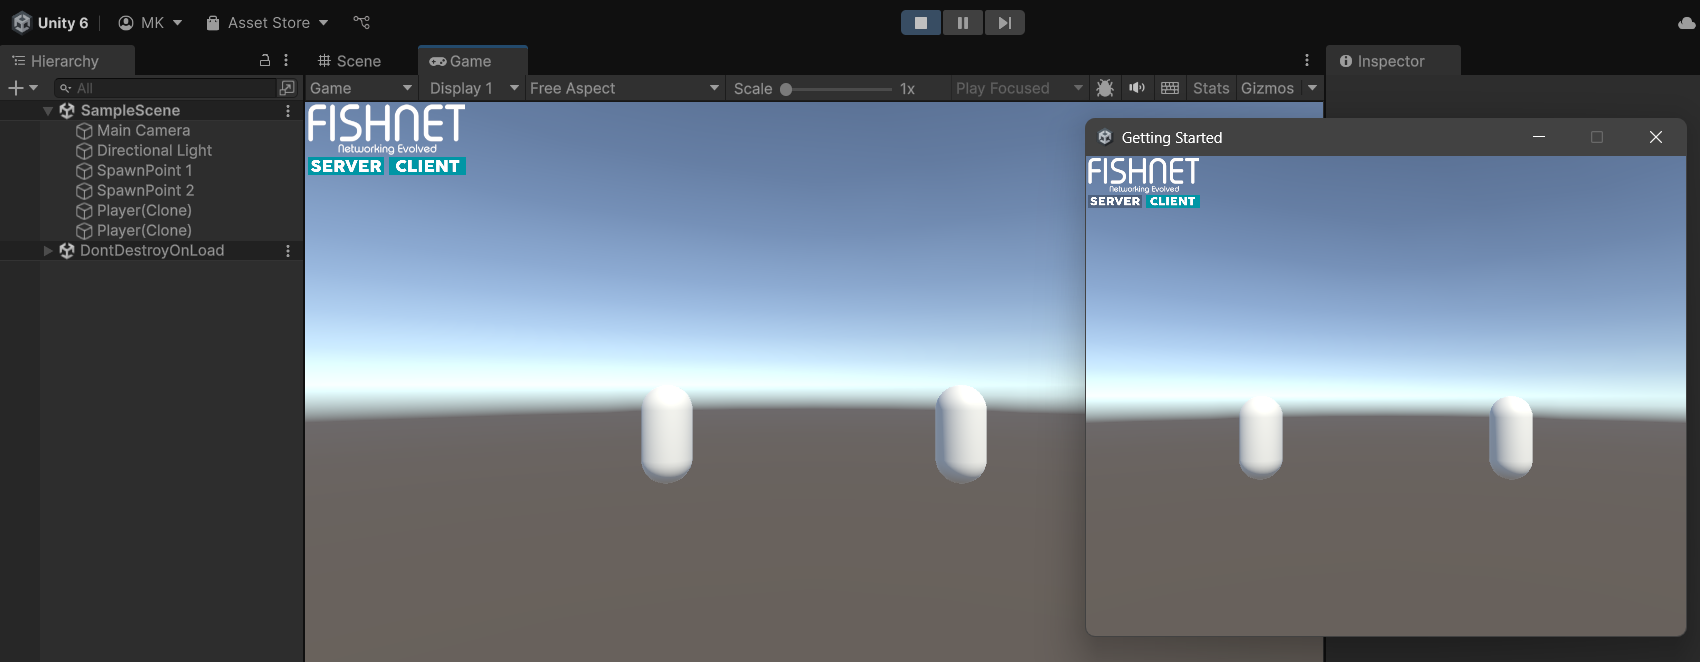The image size is (1700, 662).
Task: Select the second Player(Clone) object
Action: (x=144, y=230)
